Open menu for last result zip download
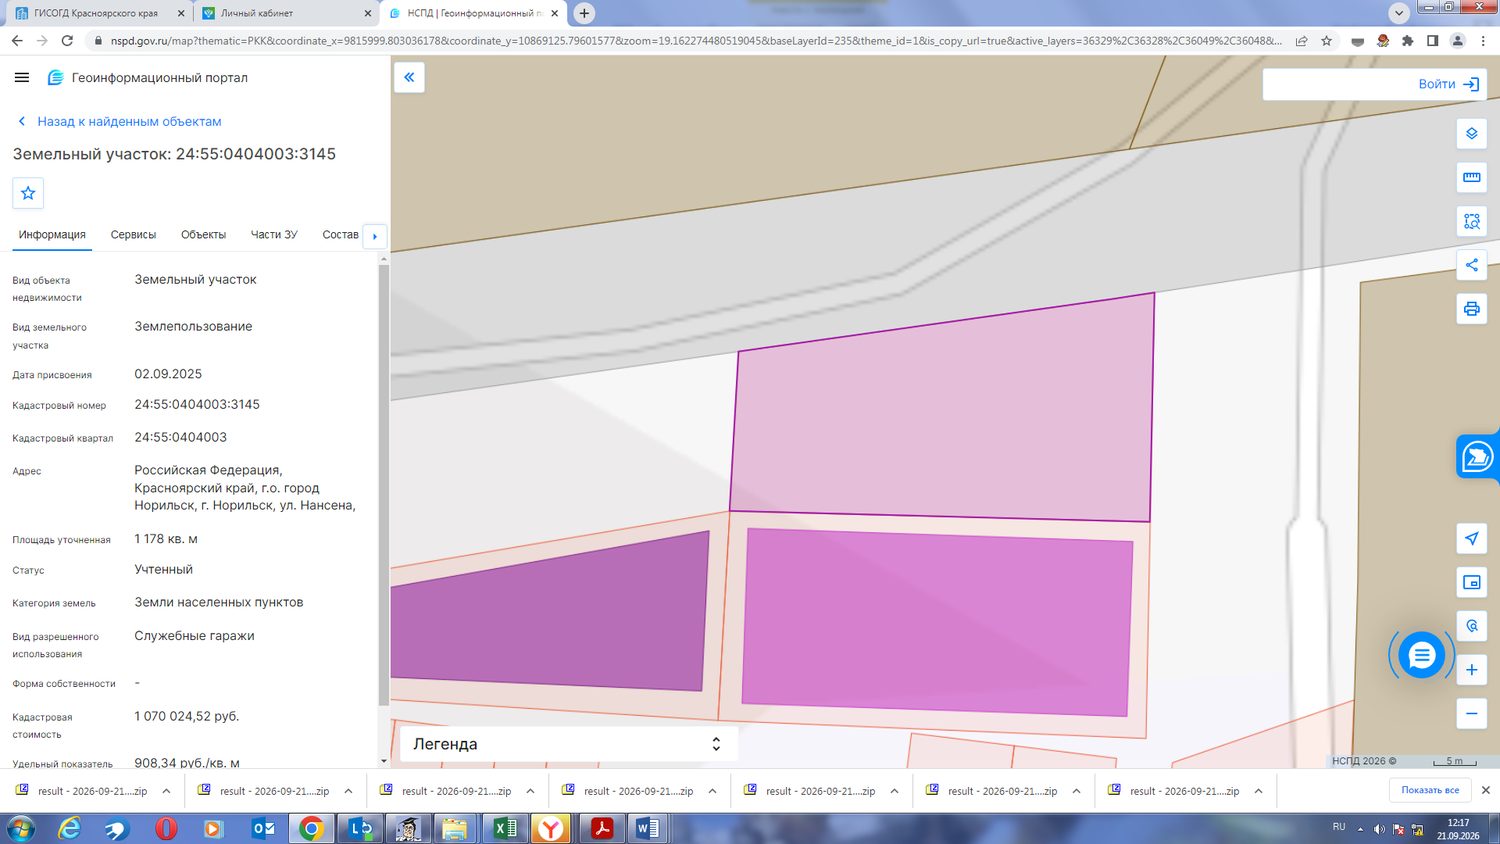 coord(1258,791)
